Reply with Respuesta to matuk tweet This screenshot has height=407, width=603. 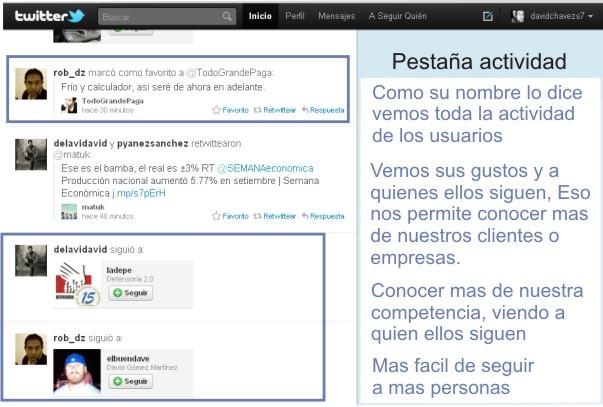coord(323,216)
